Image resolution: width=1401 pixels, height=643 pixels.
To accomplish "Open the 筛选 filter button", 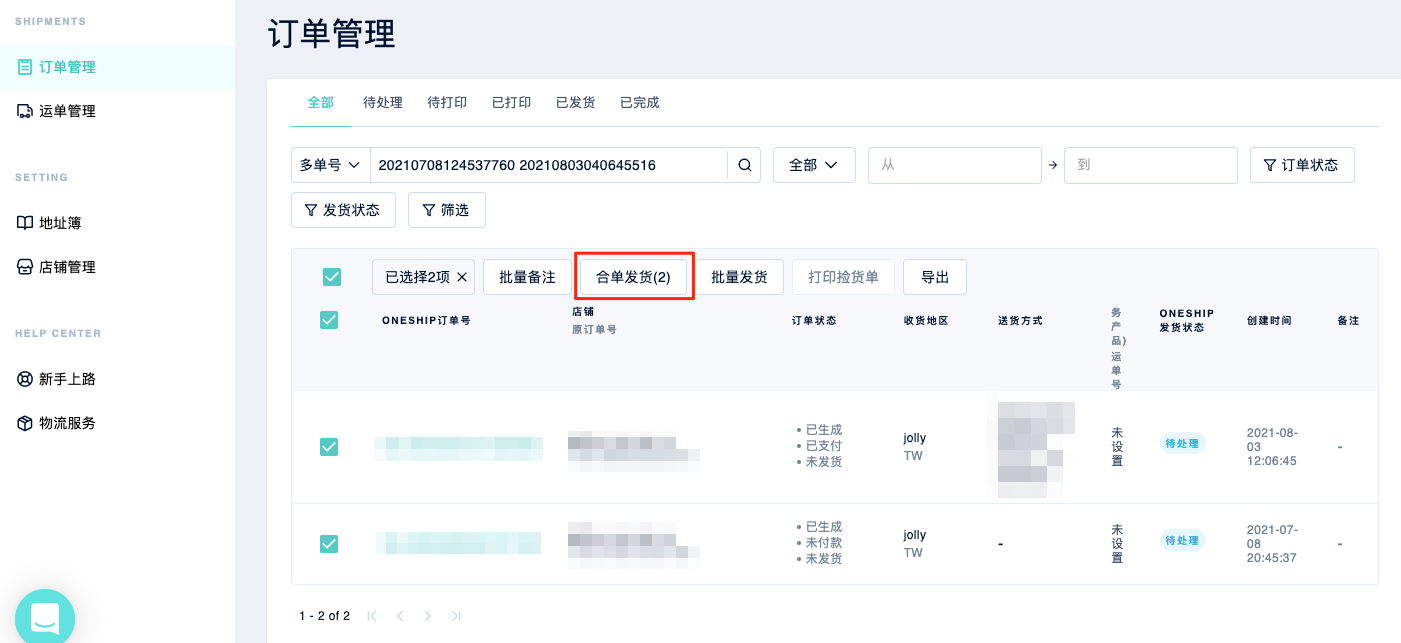I will [x=447, y=210].
